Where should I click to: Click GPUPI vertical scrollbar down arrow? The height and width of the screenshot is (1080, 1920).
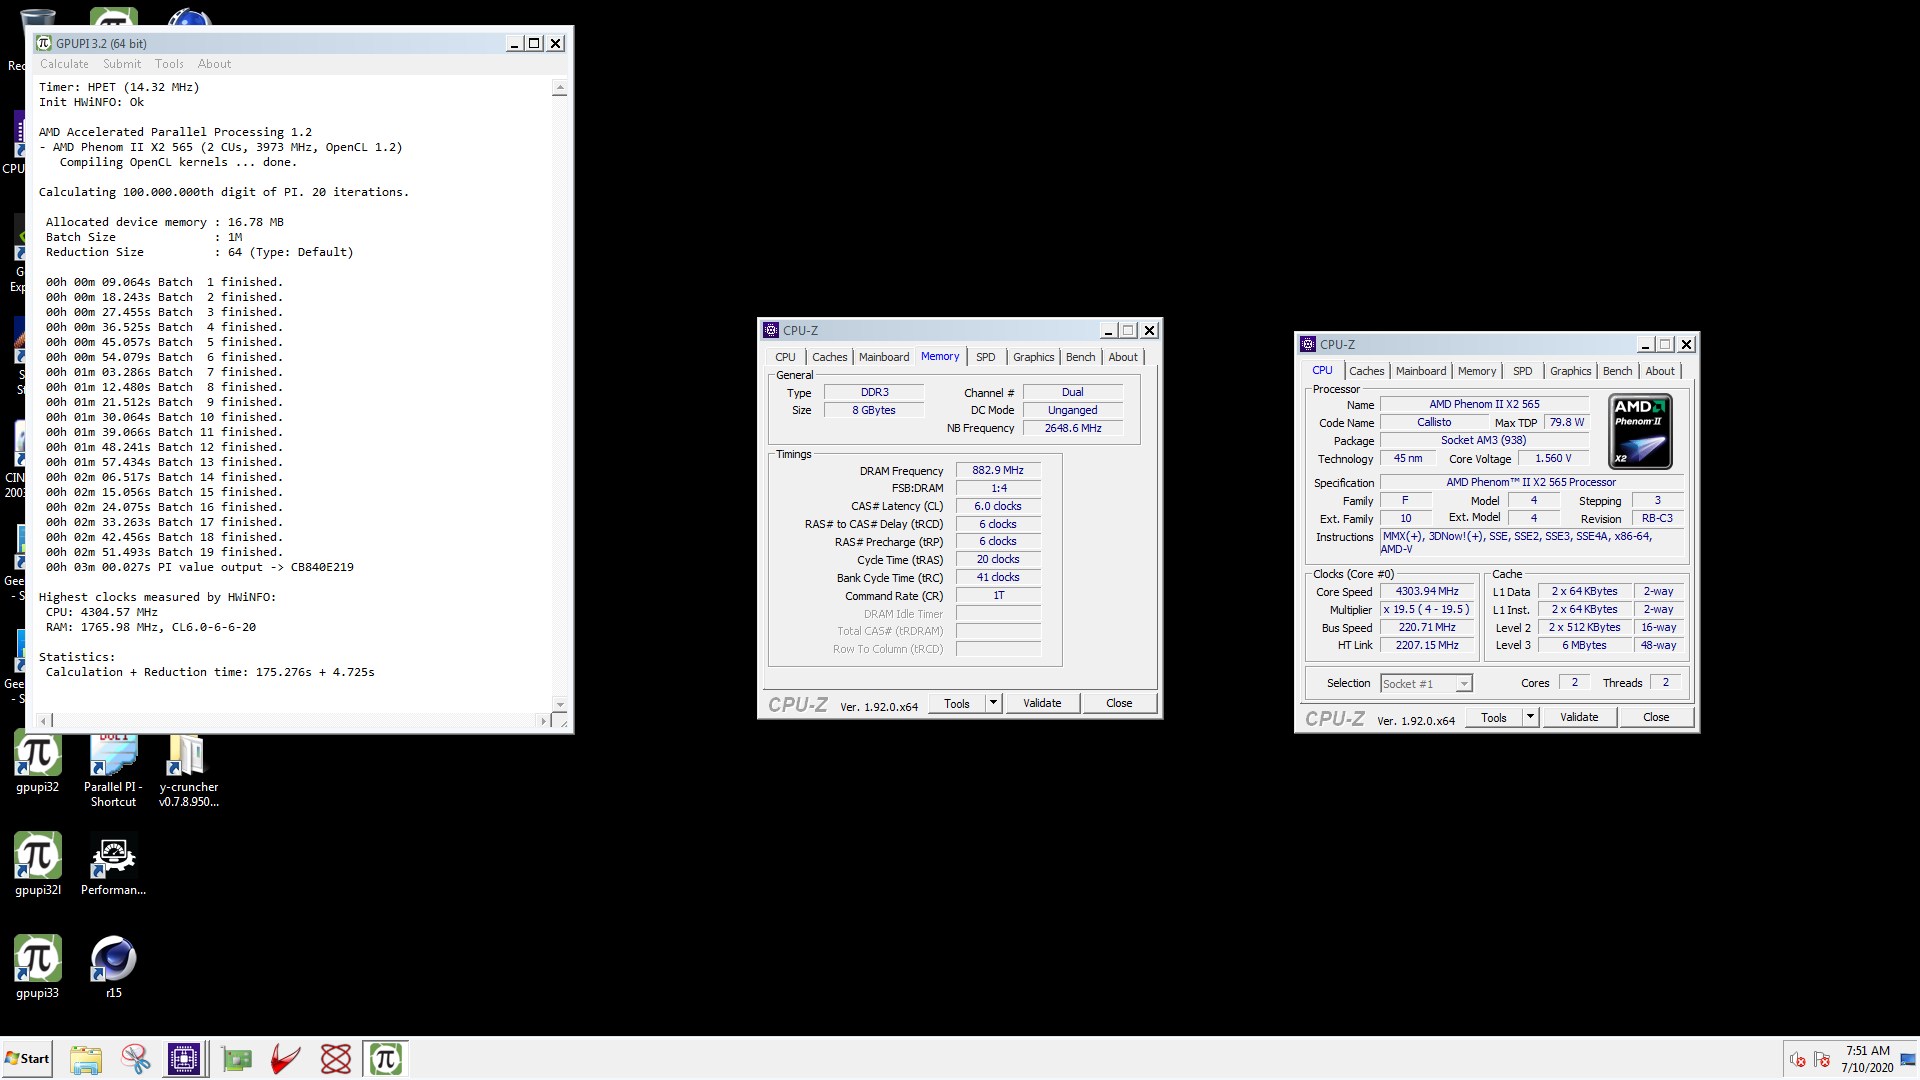(560, 705)
